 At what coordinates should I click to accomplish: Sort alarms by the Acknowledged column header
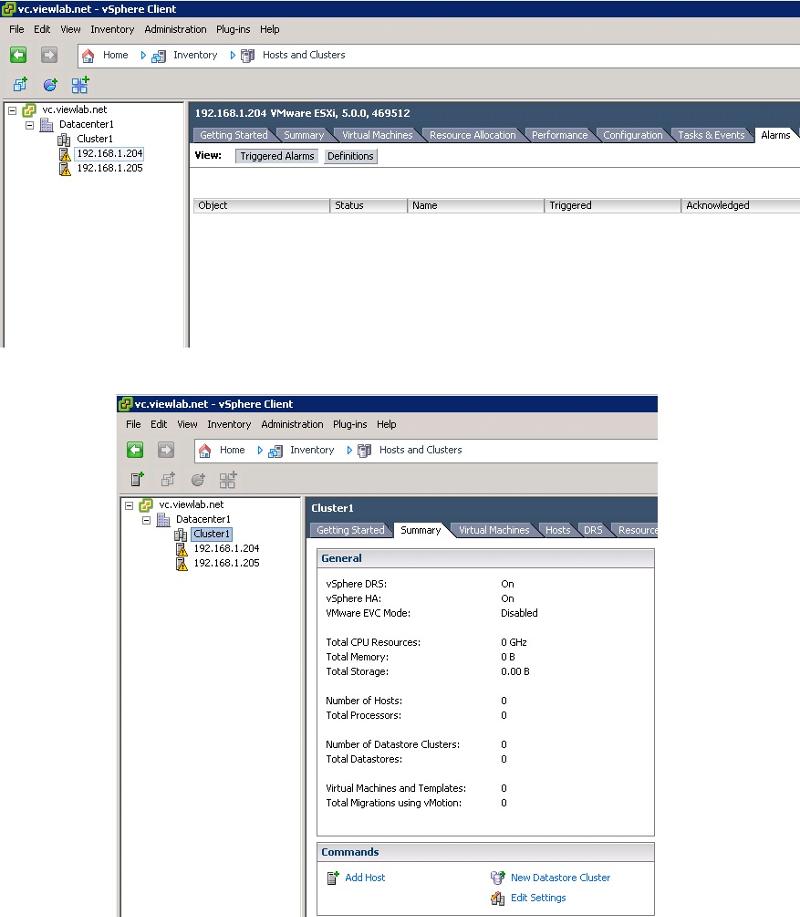tap(740, 205)
